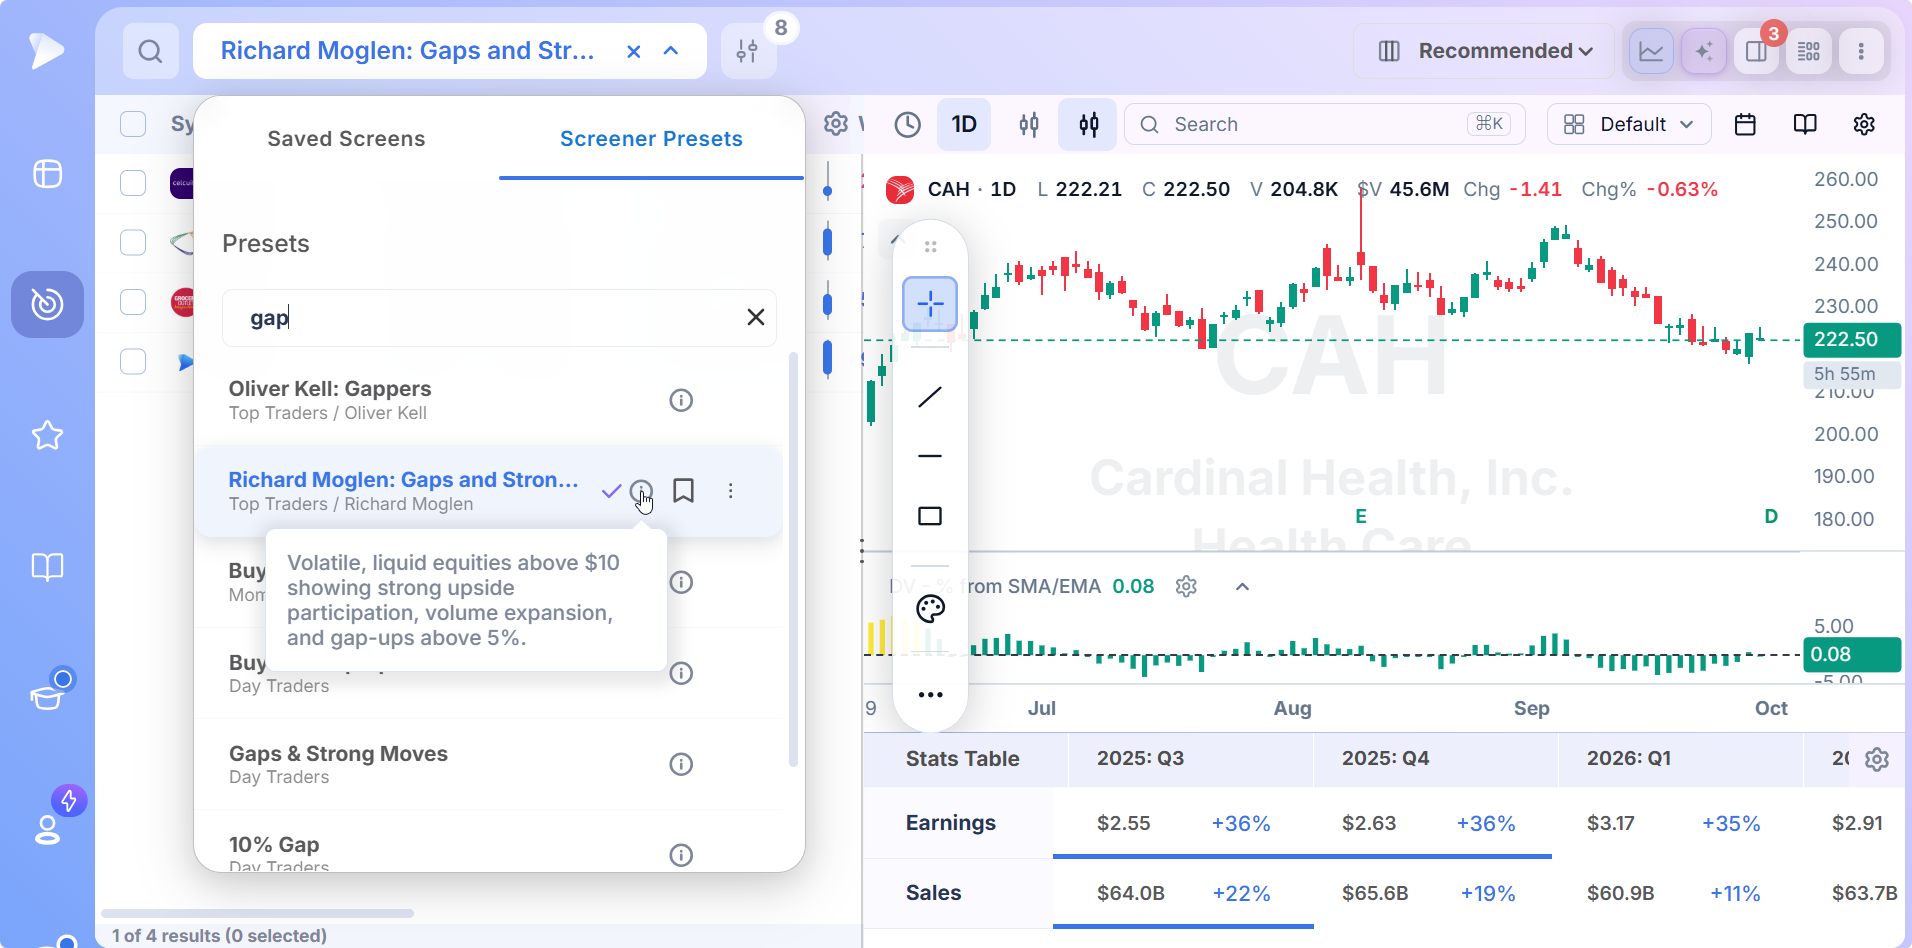Clear the selected Richard Moglen screen

coord(633,51)
